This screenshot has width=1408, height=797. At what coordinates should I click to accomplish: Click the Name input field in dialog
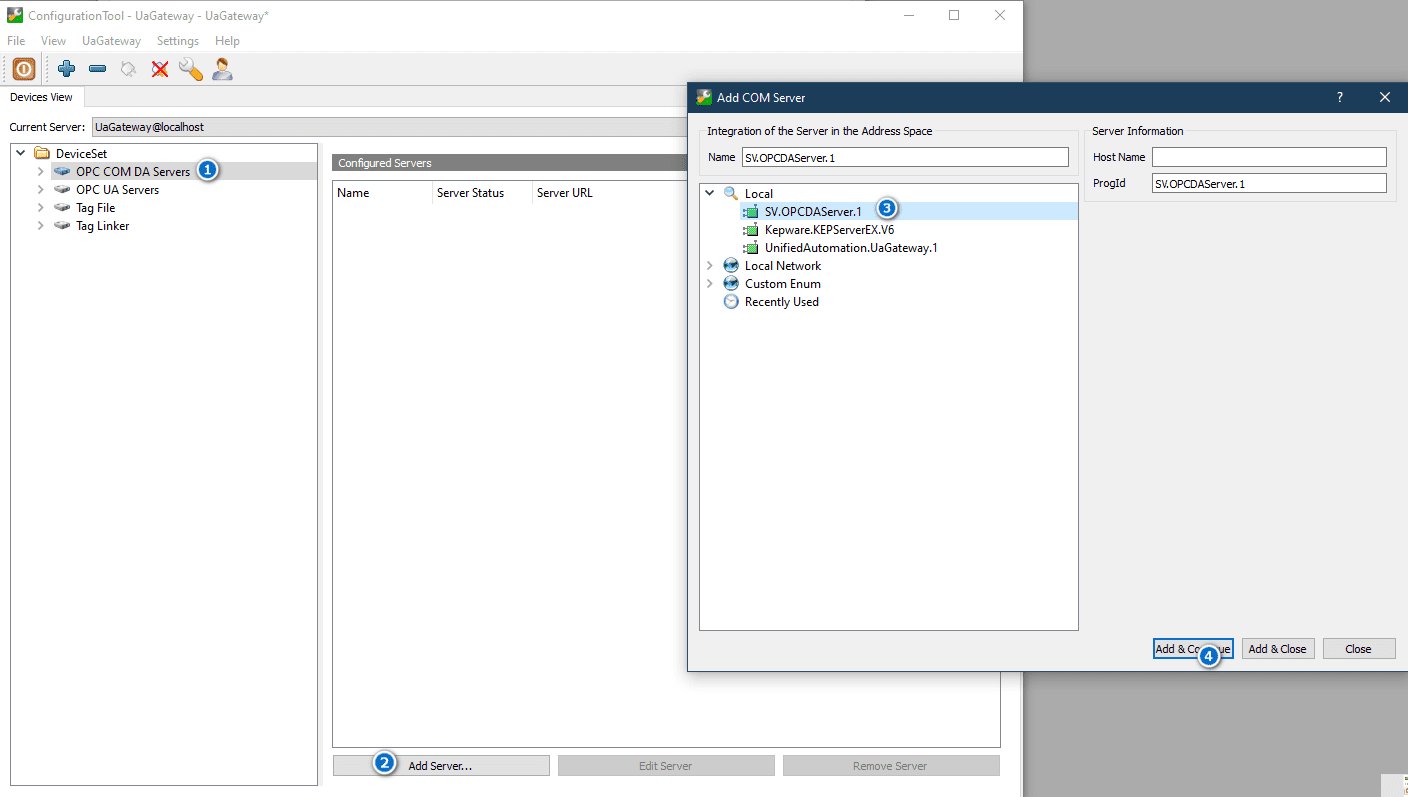point(905,157)
